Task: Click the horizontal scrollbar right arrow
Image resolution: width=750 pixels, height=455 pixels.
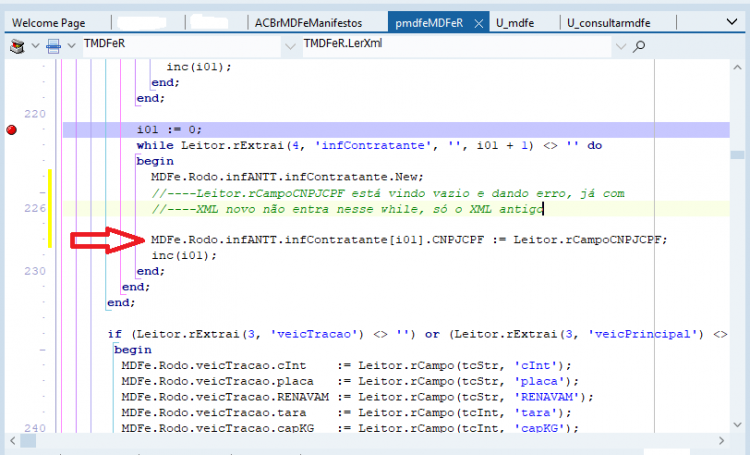Action: point(721,441)
